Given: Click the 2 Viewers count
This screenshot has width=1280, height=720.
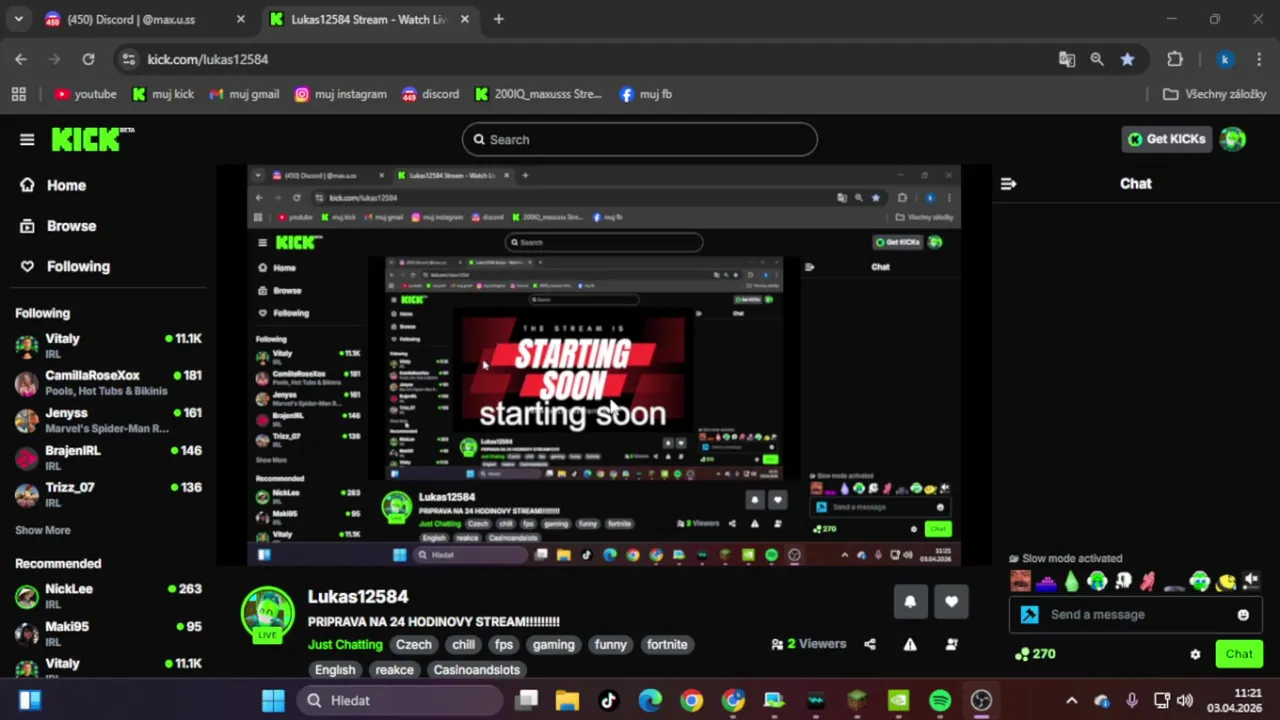Looking at the screenshot, I should (809, 644).
